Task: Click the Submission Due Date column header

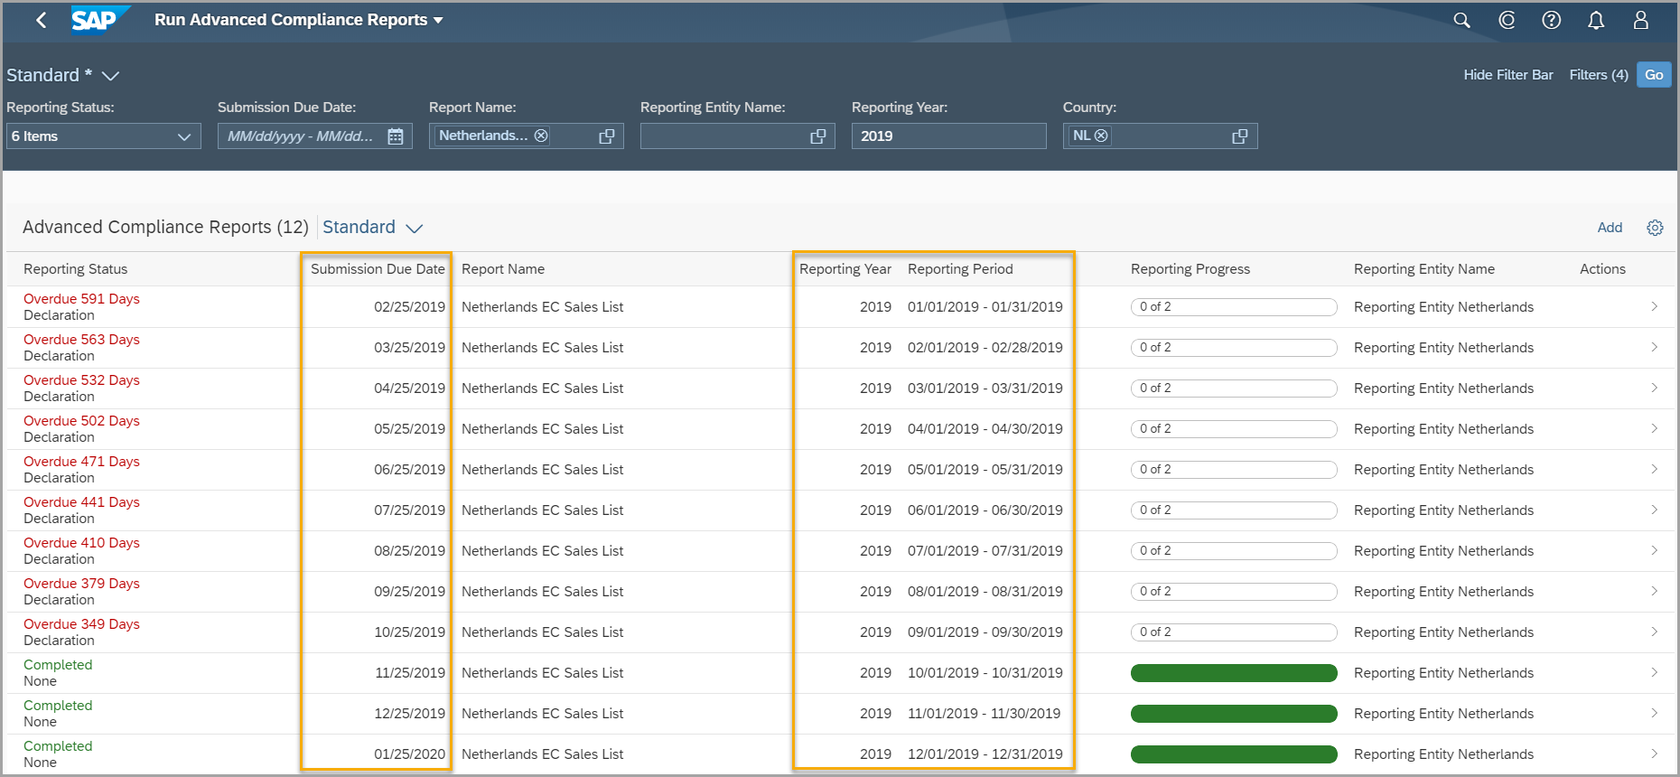Action: [378, 269]
